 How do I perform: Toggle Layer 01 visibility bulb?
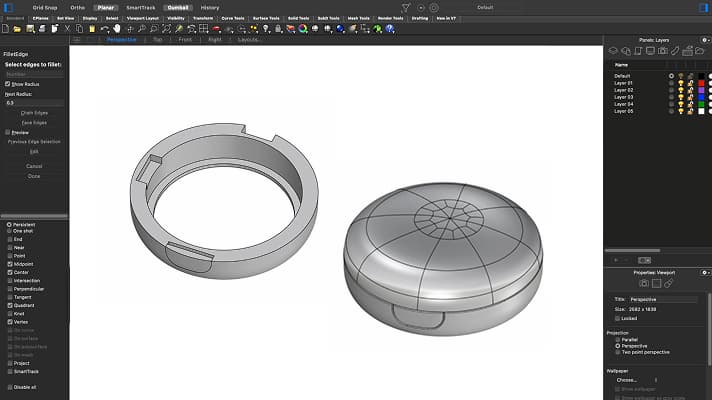[680, 82]
